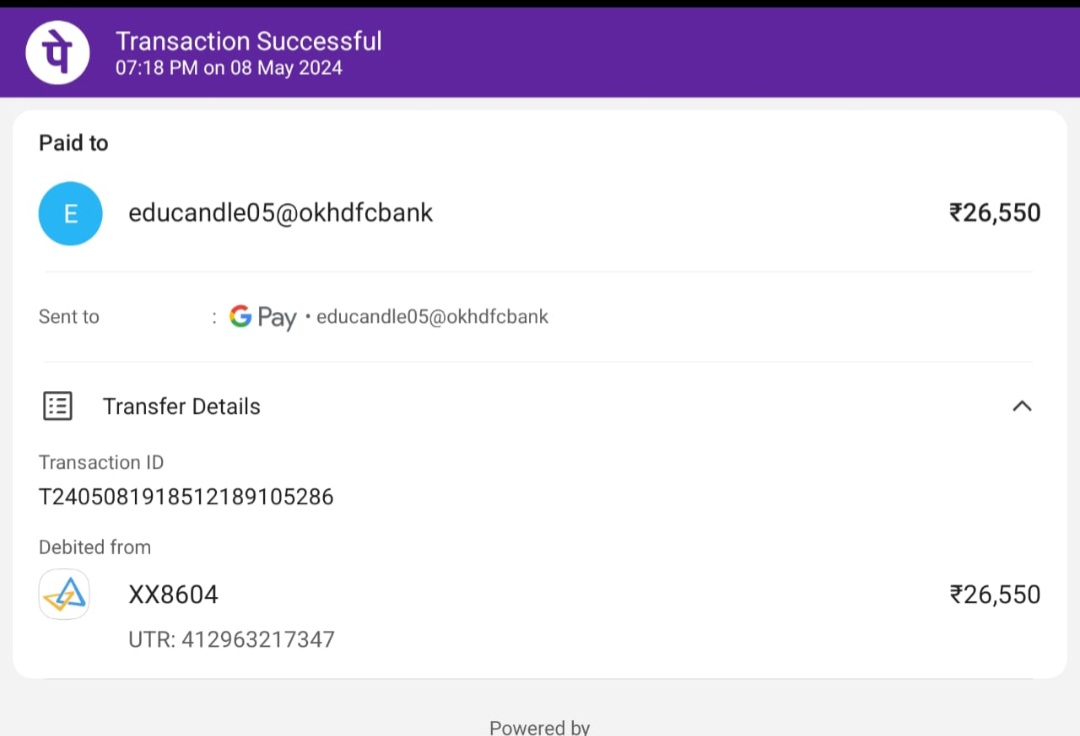Click the ₹26,550 amount in the Paid to row

(994, 213)
